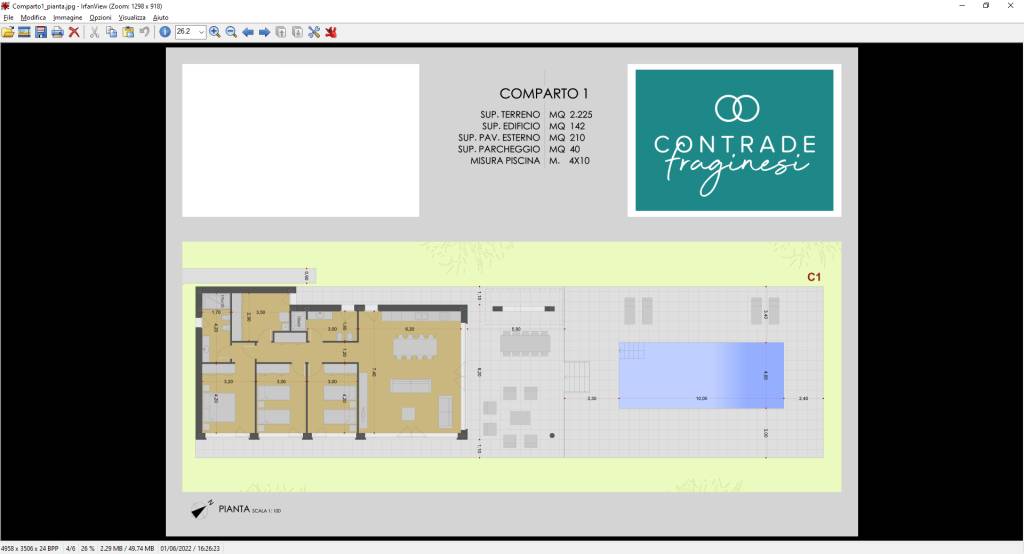
Task: Restore down the IrfanView window
Action: click(986, 6)
